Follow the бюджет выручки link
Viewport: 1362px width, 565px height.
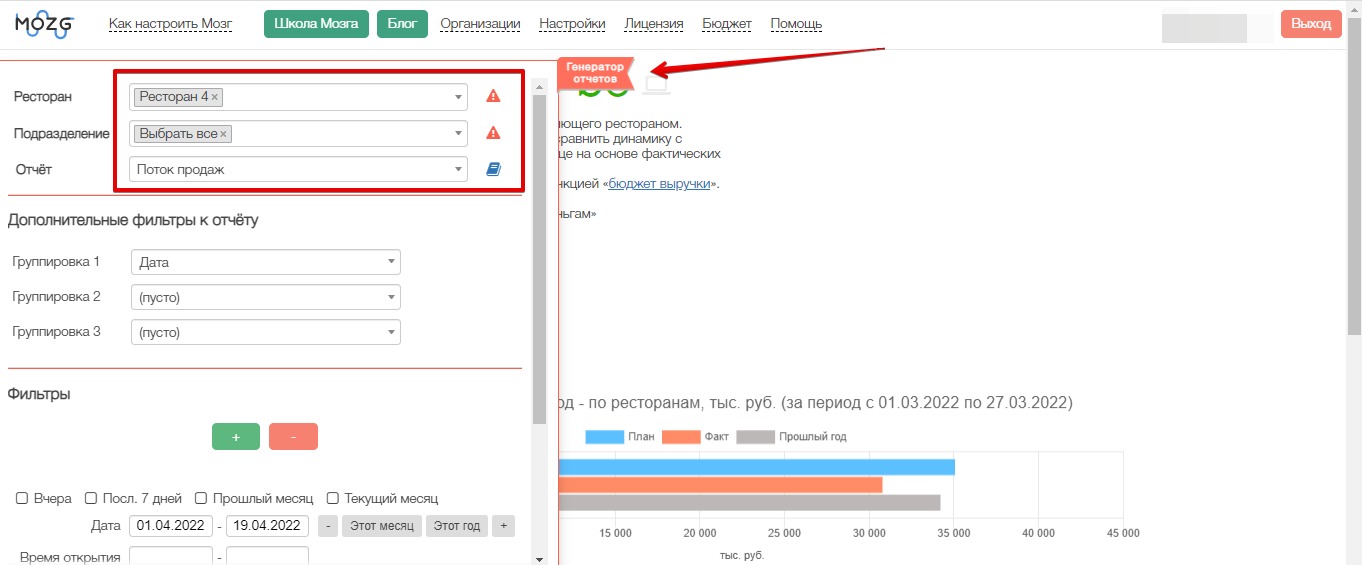point(660,184)
